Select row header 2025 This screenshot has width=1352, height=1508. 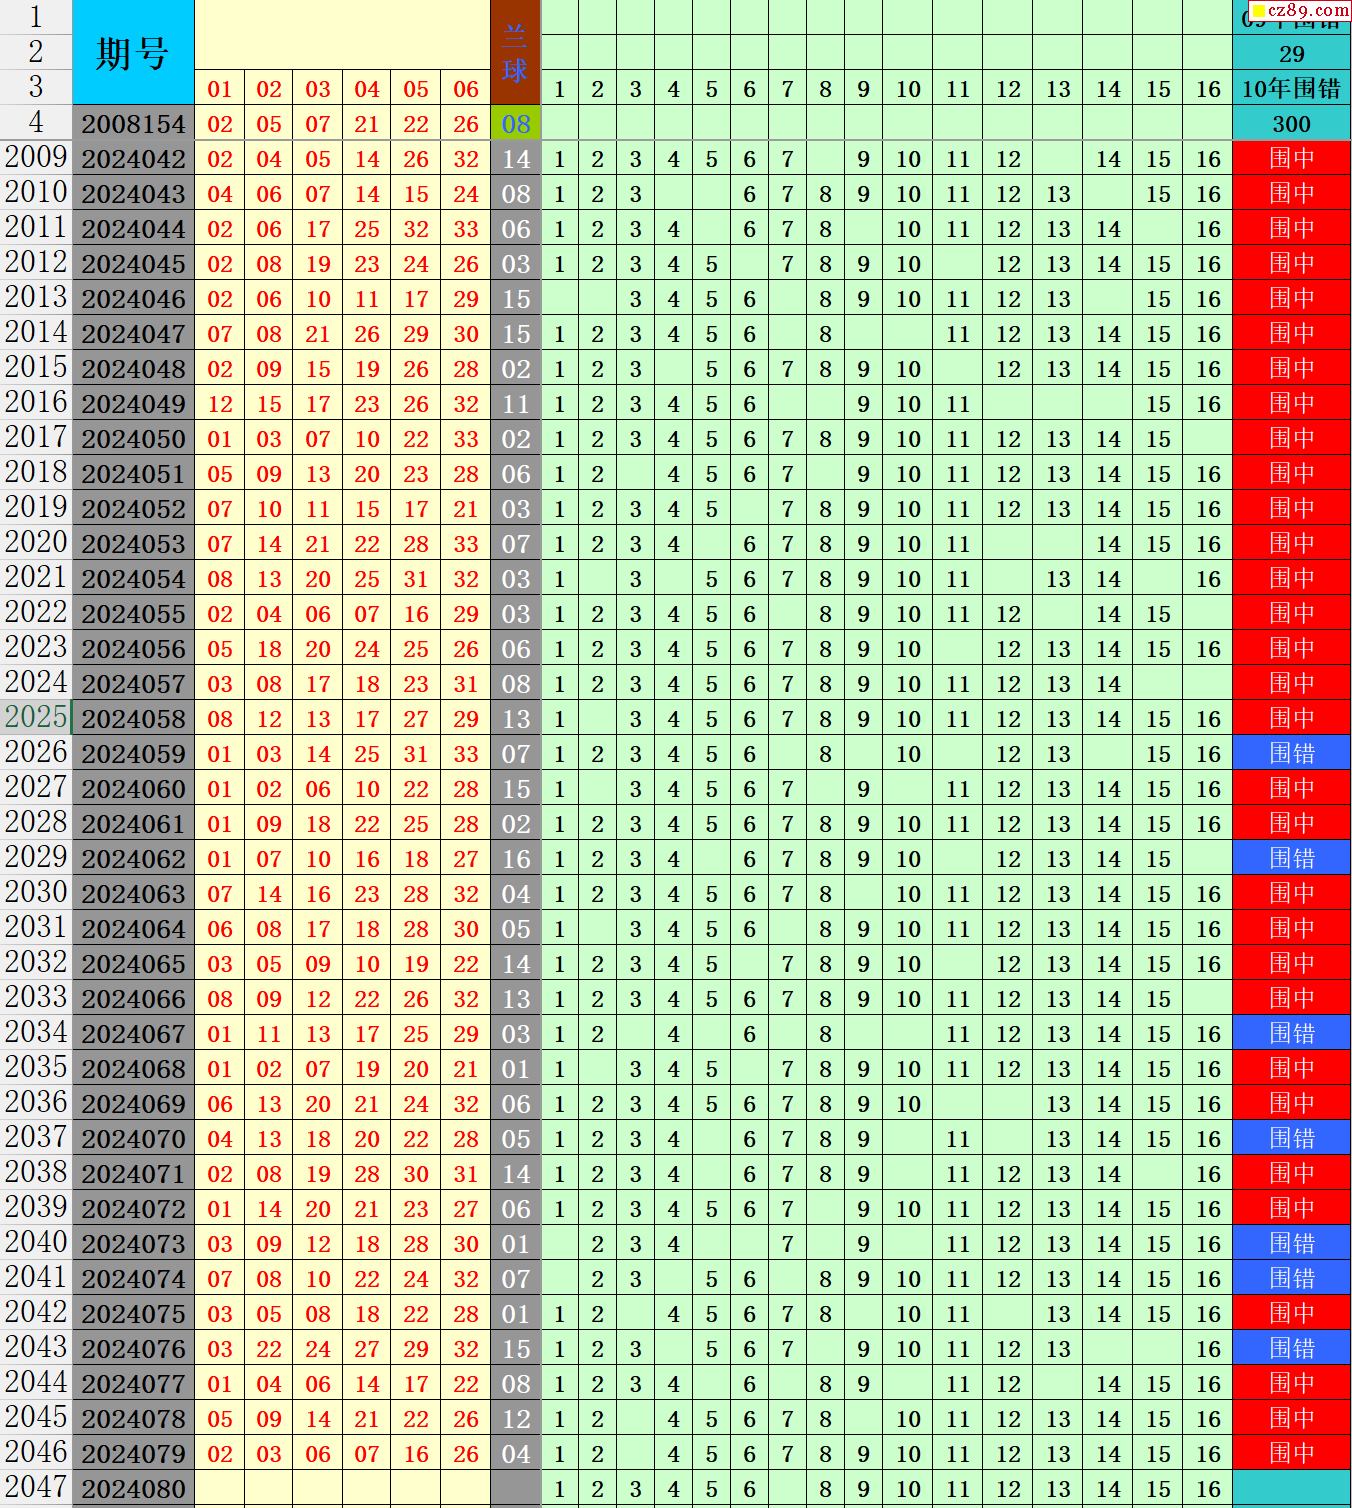(x=36, y=718)
